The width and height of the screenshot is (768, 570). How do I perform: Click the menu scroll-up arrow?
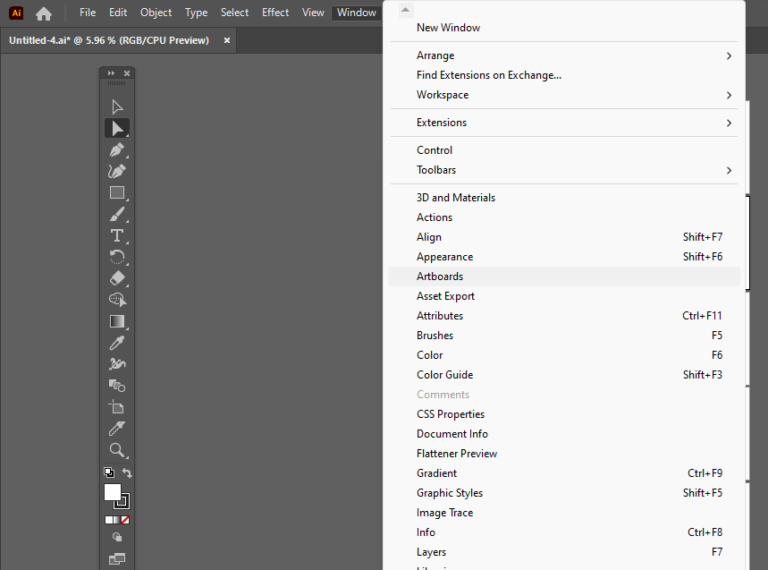(x=406, y=10)
